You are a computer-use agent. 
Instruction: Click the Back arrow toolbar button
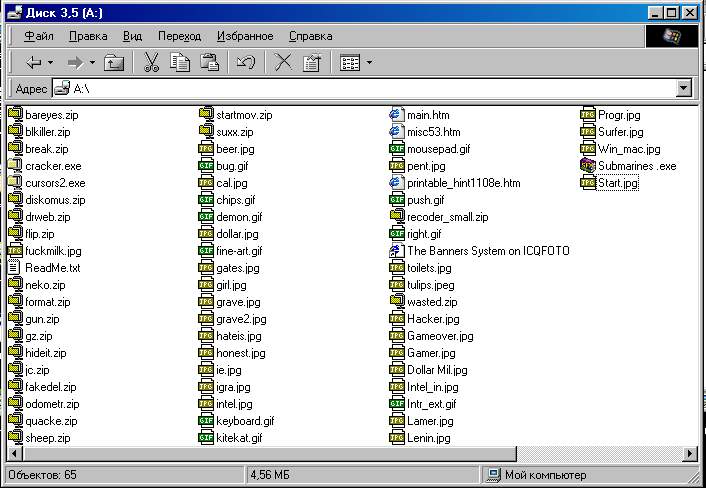(34, 63)
